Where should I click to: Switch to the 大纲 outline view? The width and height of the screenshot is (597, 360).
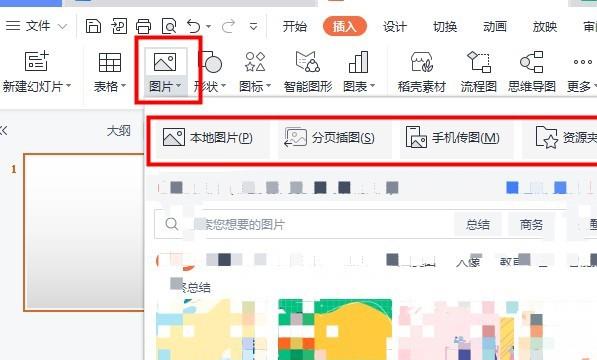click(x=118, y=131)
